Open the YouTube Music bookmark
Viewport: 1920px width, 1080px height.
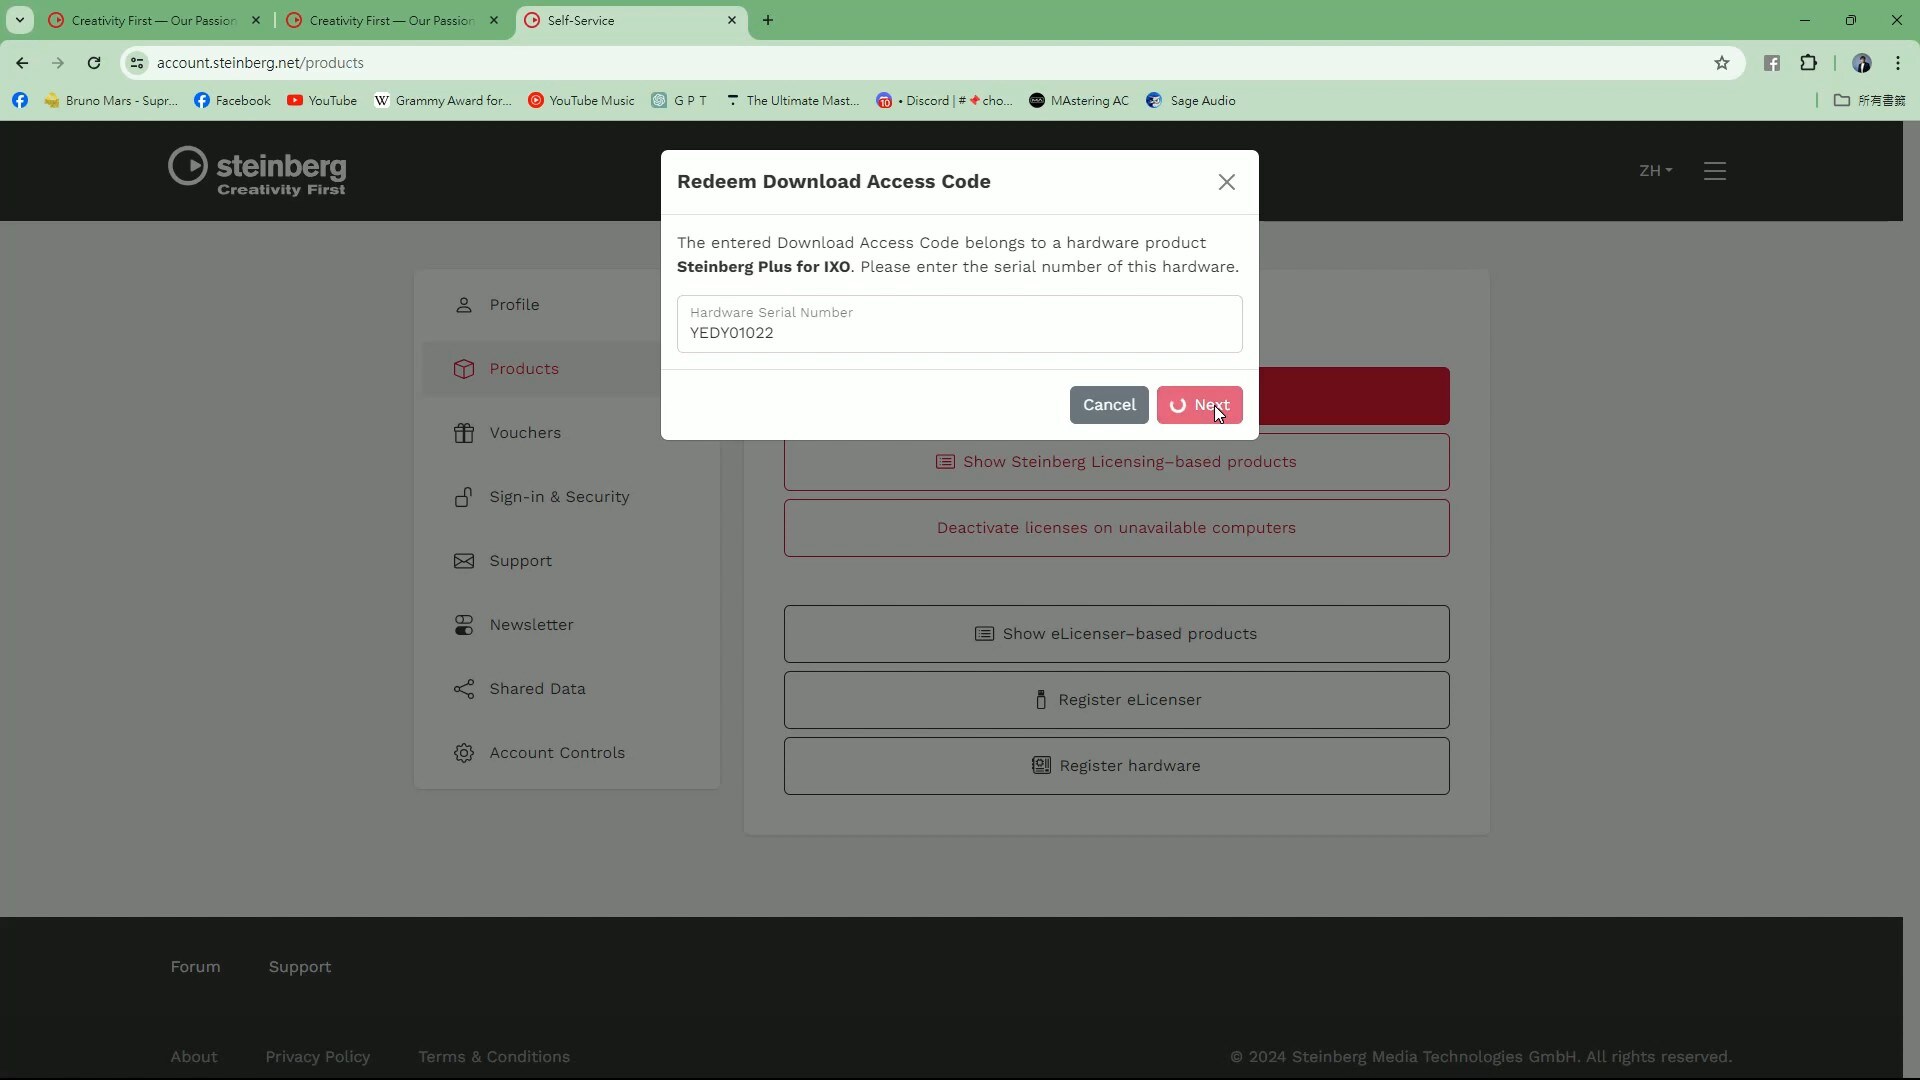click(581, 101)
